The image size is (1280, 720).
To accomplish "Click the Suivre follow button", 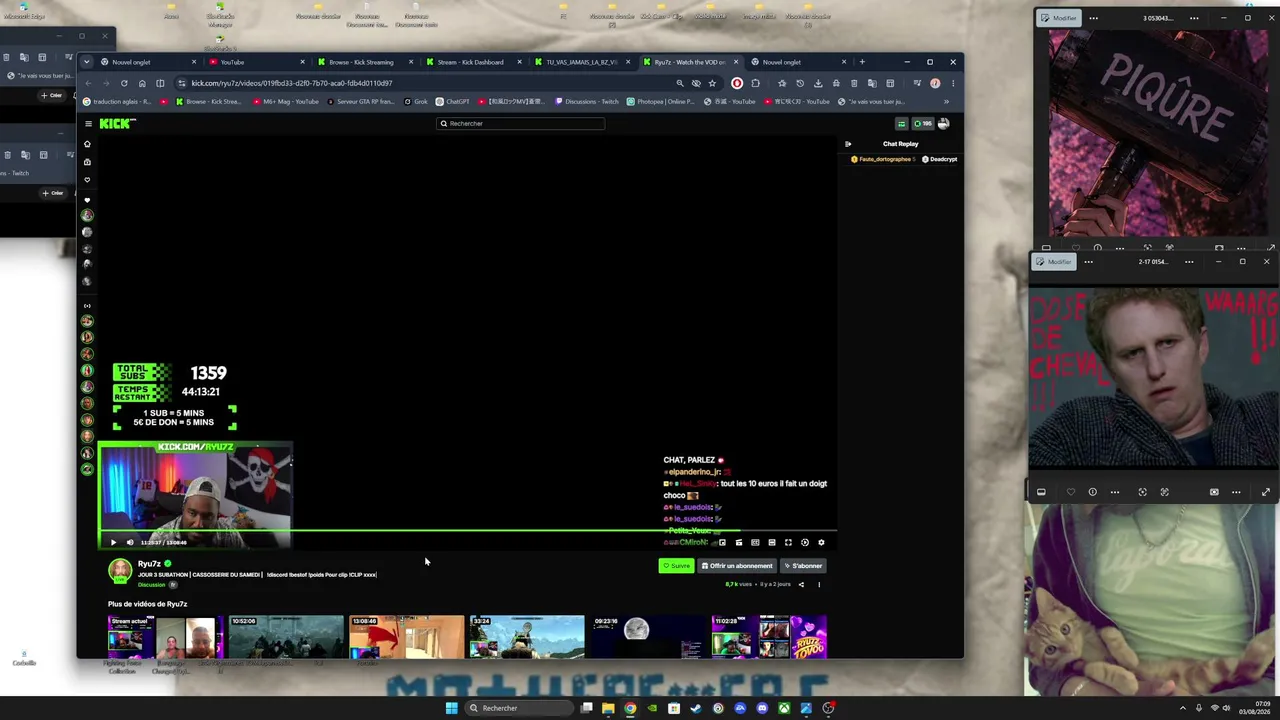I will pyautogui.click(x=676, y=566).
